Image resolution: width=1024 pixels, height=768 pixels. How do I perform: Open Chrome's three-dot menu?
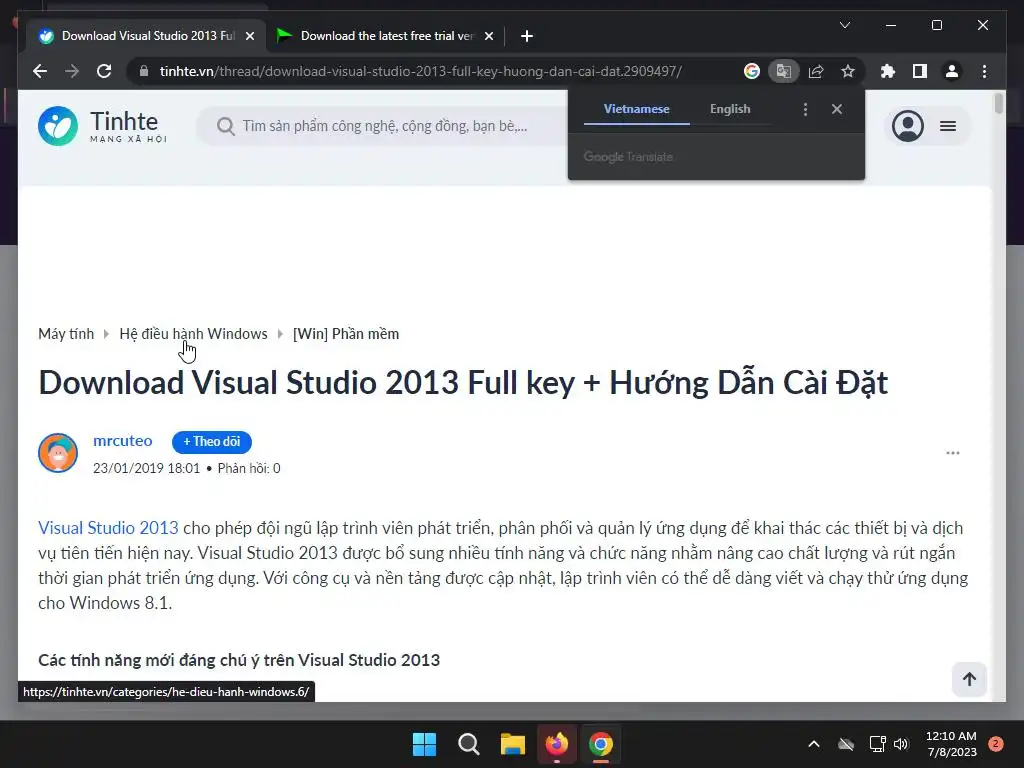coord(984,71)
